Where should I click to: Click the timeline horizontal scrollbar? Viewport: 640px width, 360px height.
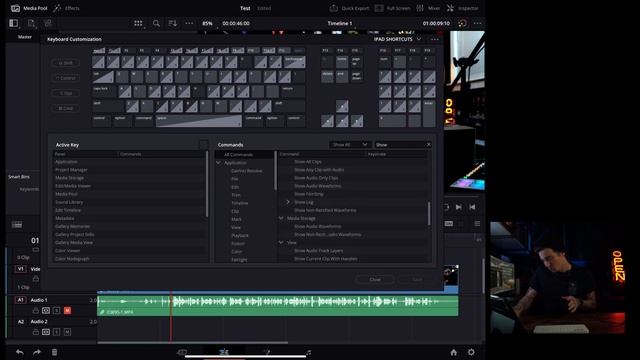(x=192, y=342)
